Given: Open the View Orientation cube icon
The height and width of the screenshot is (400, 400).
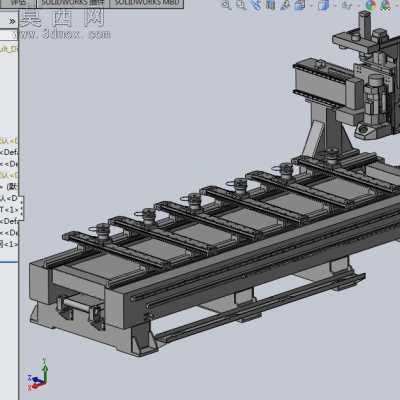Looking at the screenshot, I should point(300,5).
